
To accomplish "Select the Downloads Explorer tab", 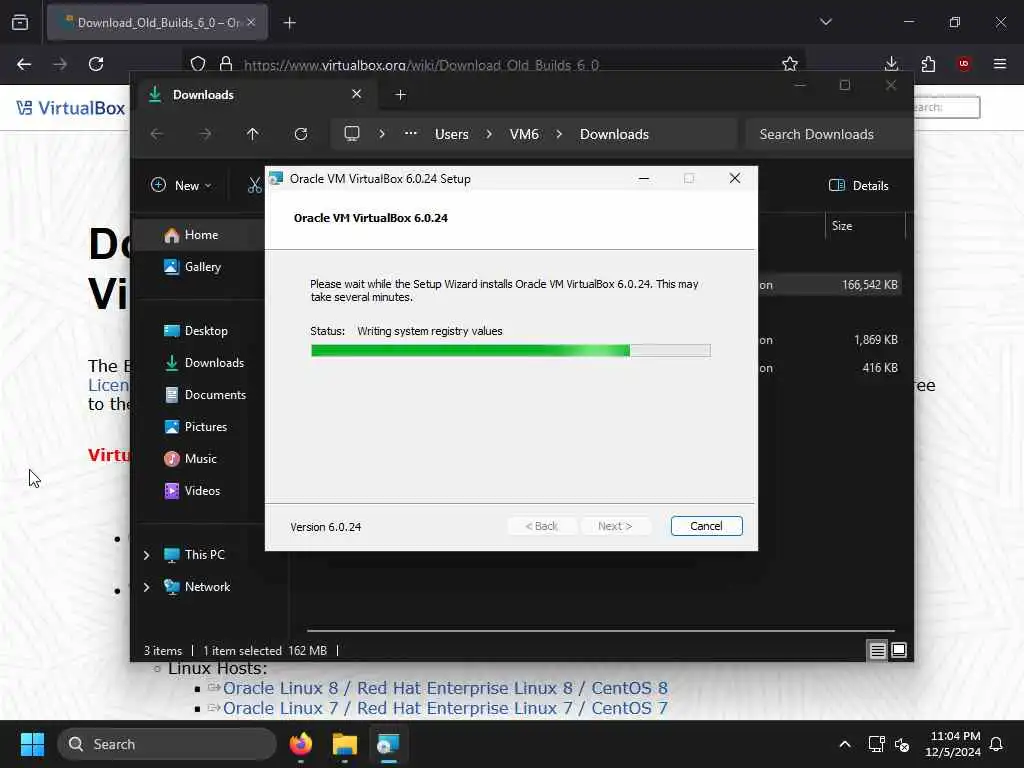I will tap(255, 95).
